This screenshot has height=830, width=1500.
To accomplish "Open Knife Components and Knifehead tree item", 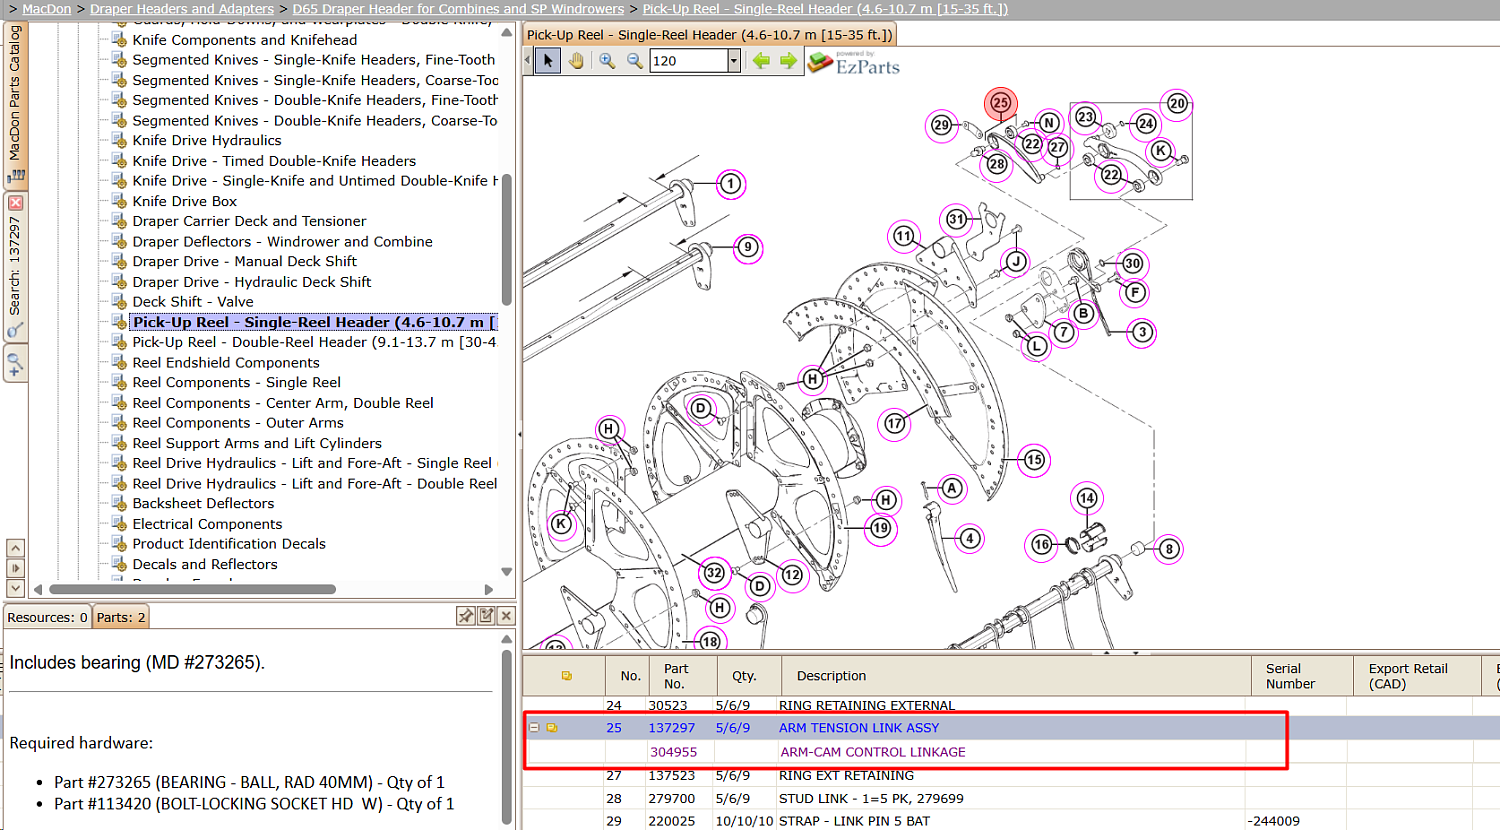I will click(x=245, y=40).
